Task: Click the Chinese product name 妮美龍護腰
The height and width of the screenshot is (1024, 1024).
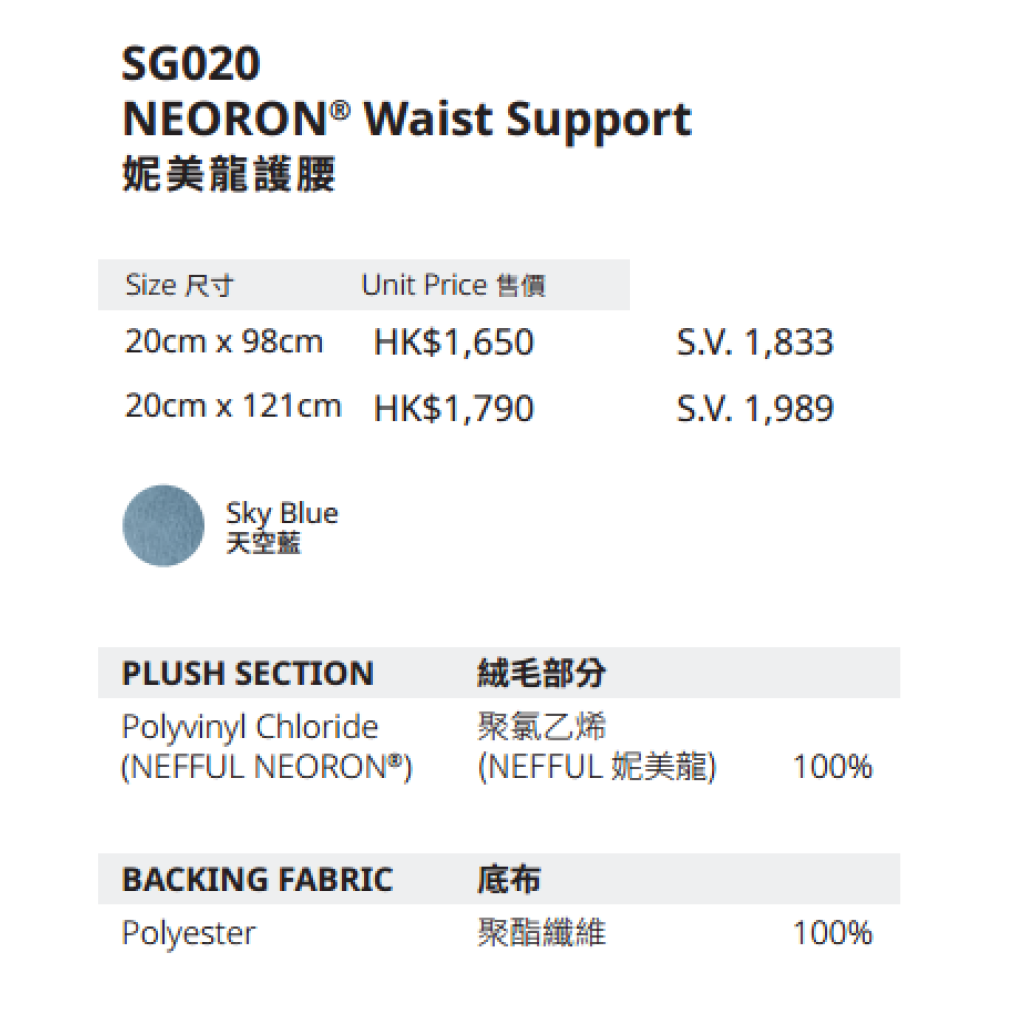Action: [229, 174]
